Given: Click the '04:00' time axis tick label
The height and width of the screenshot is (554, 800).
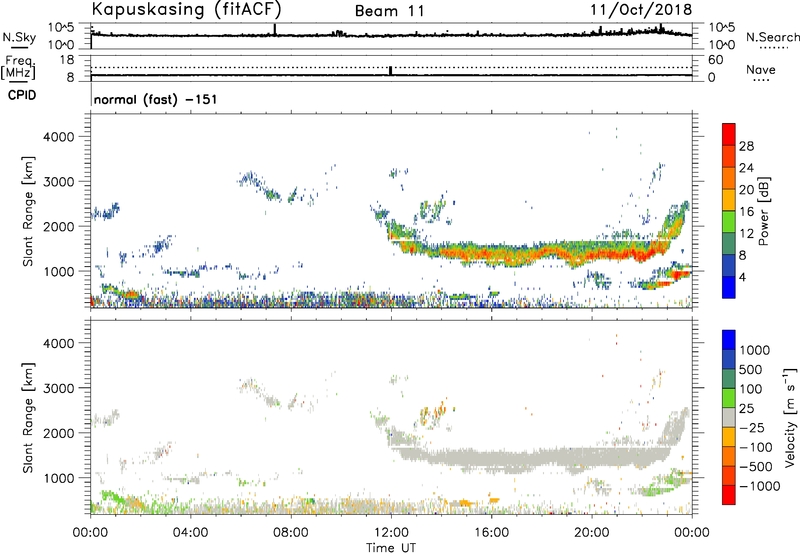Looking at the screenshot, I should (x=190, y=533).
